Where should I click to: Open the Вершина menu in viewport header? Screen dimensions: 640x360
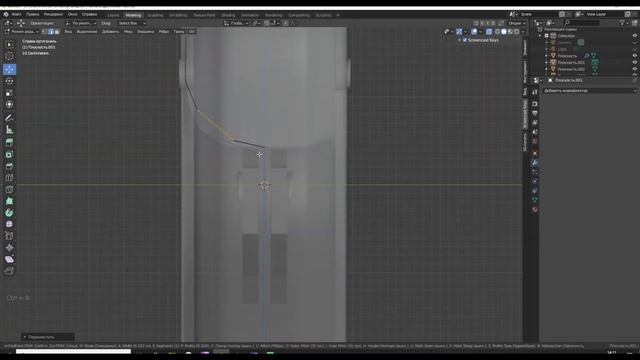coord(145,31)
